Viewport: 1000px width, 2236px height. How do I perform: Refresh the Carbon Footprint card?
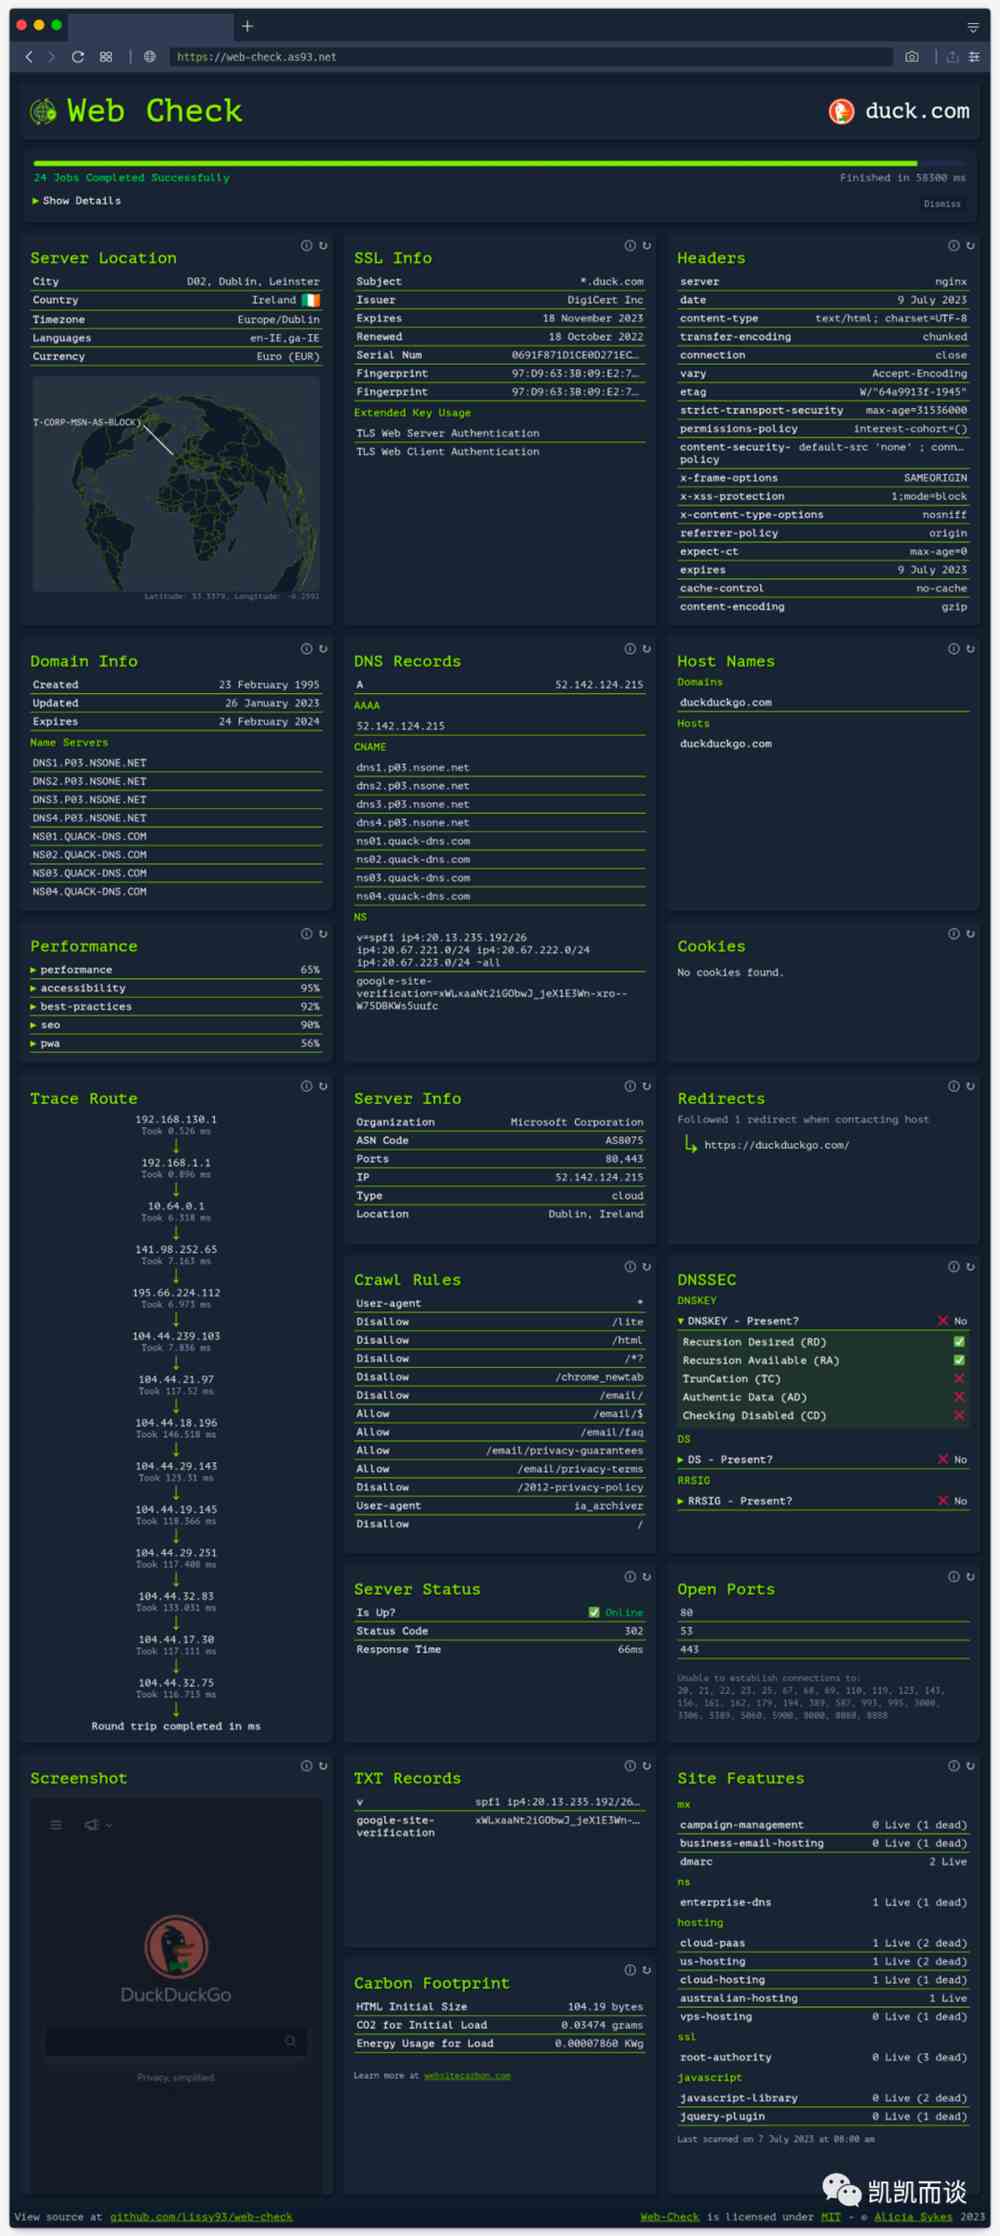[x=647, y=1970]
